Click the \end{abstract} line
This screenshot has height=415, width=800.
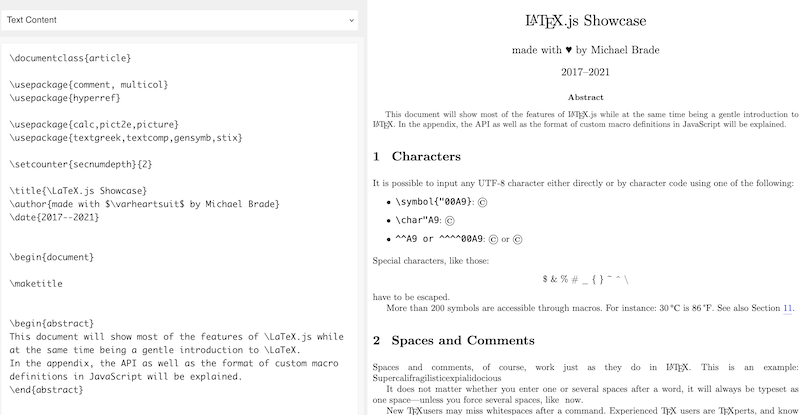[46, 390]
